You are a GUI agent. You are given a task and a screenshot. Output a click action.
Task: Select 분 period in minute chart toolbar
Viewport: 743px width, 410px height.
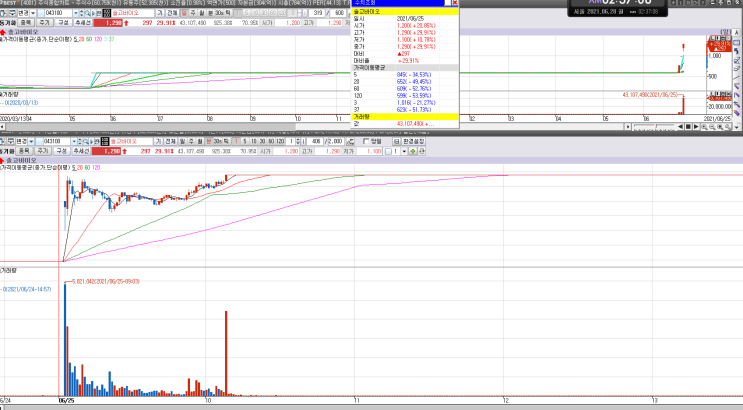208,141
